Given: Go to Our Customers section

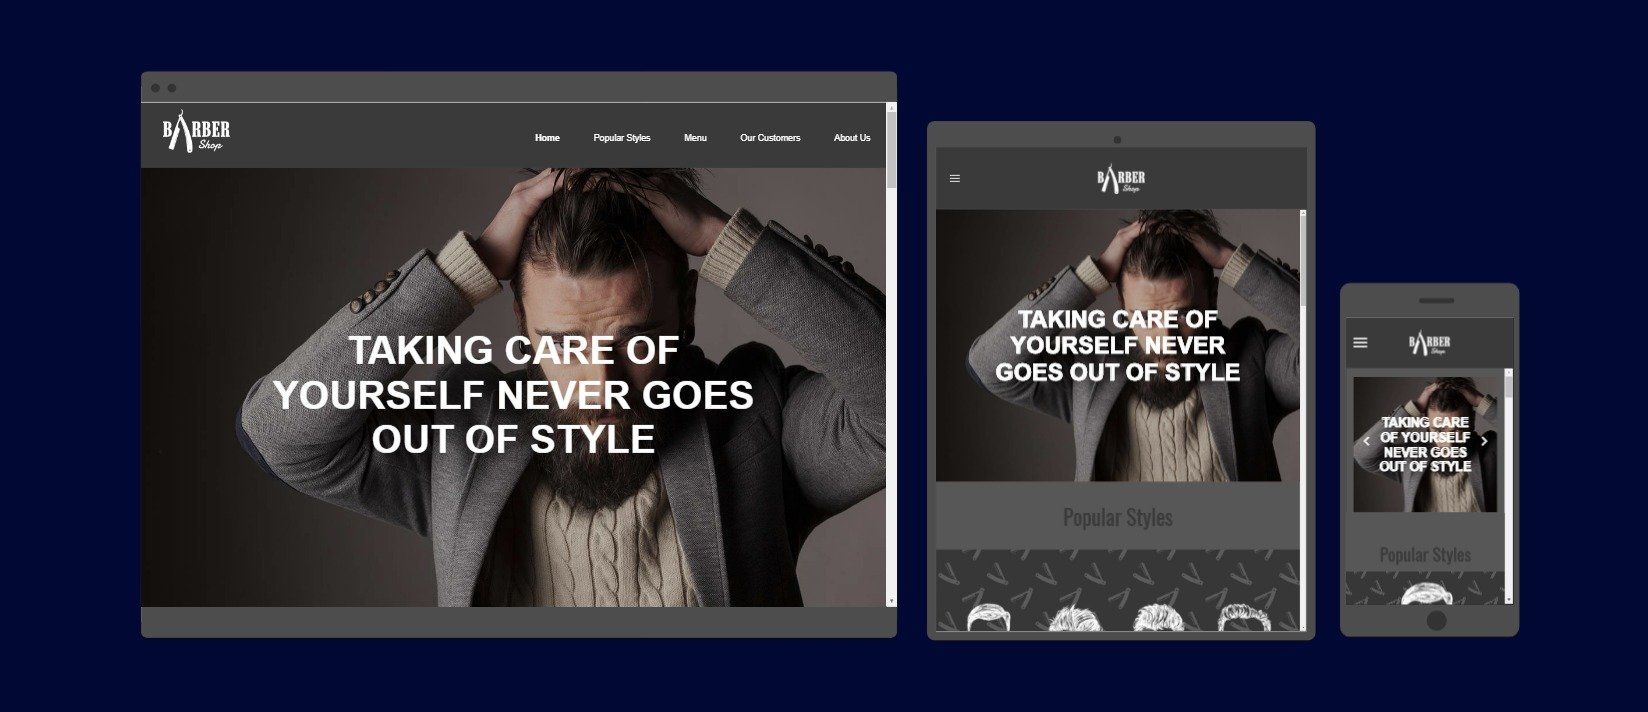Looking at the screenshot, I should pyautogui.click(x=770, y=138).
